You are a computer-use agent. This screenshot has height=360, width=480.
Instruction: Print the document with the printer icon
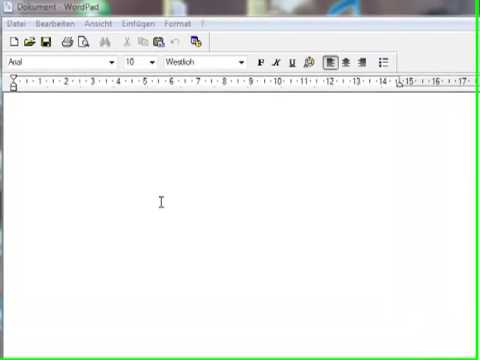67,42
